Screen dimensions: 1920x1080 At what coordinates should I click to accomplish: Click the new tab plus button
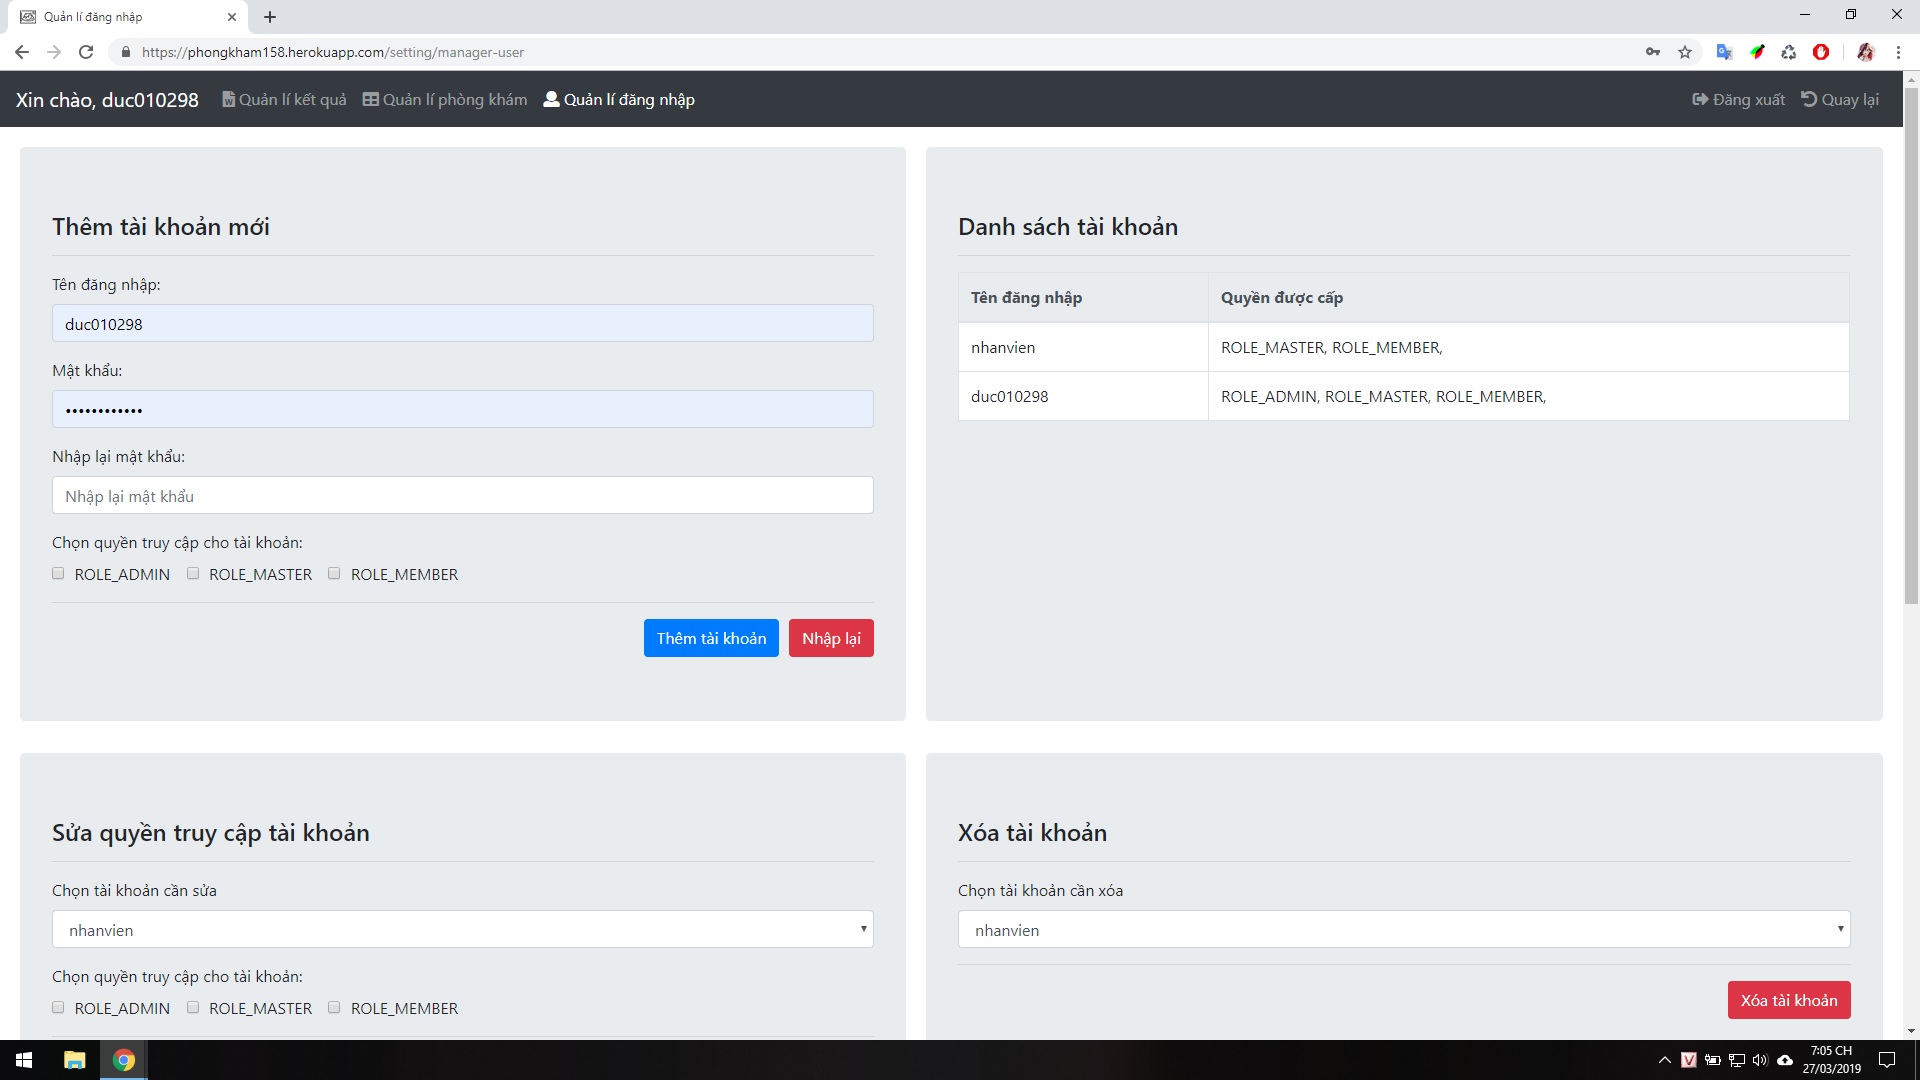270,17
